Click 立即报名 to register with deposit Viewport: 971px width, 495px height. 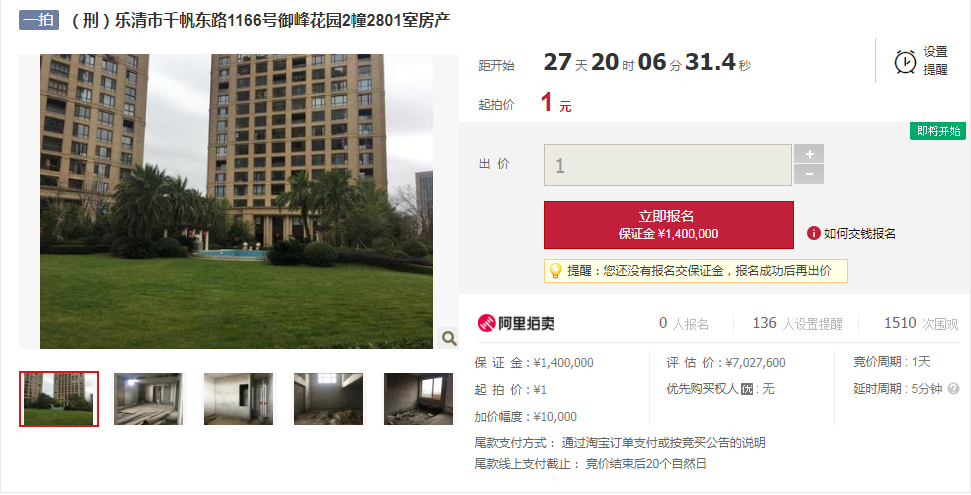669,224
